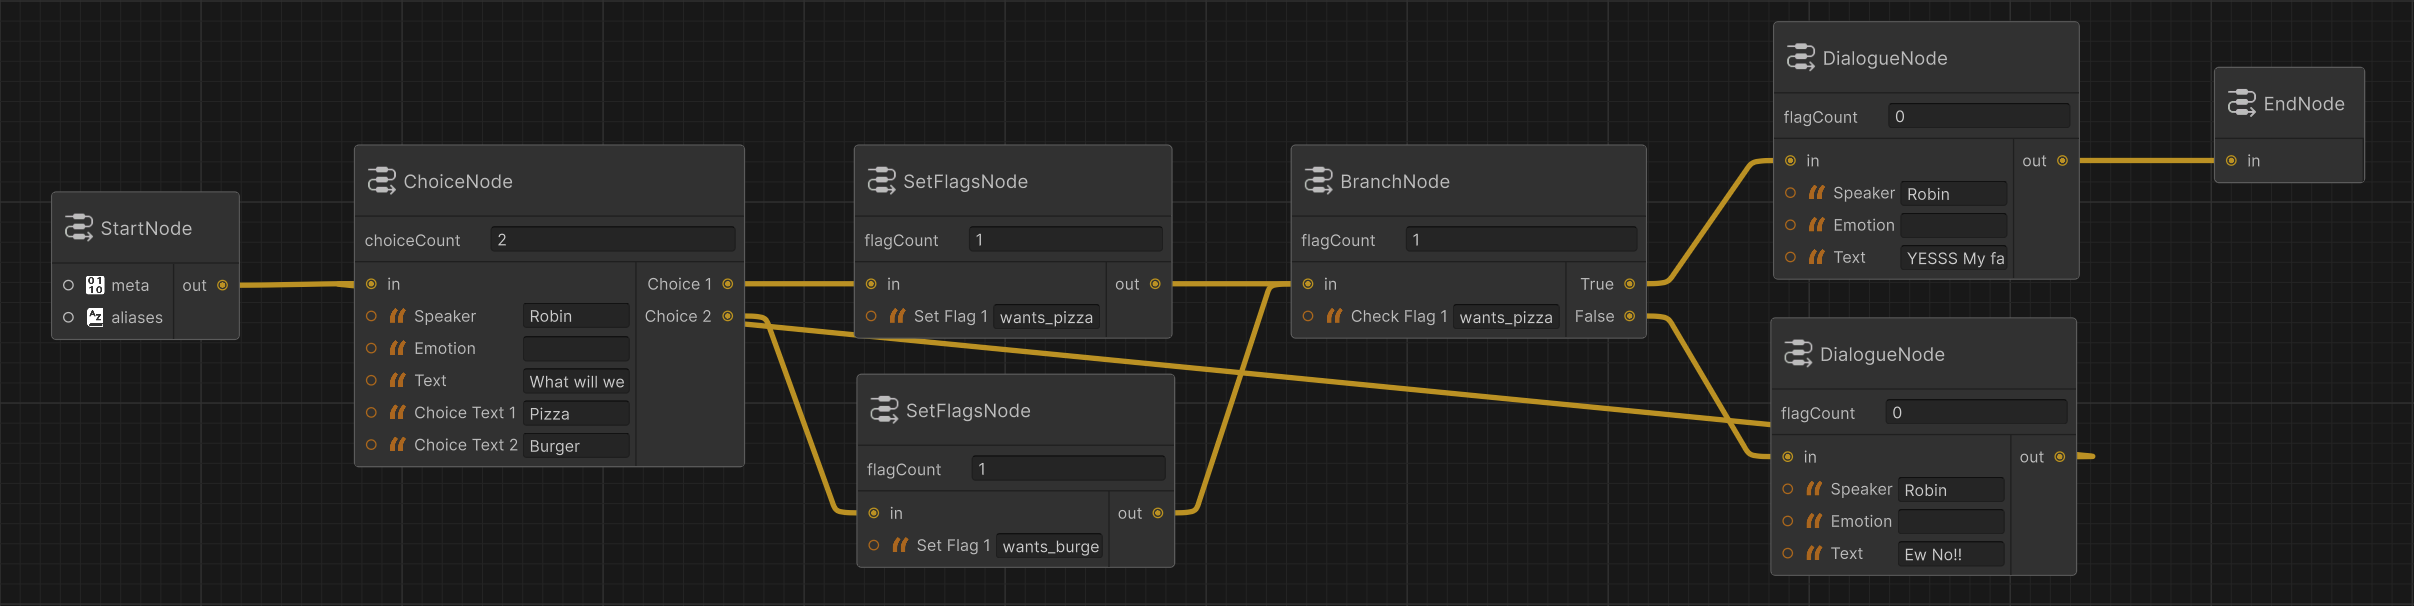Image resolution: width=2414 pixels, height=606 pixels.
Task: Click the lower SetFlagsNode out port
Action: coord(1158,513)
